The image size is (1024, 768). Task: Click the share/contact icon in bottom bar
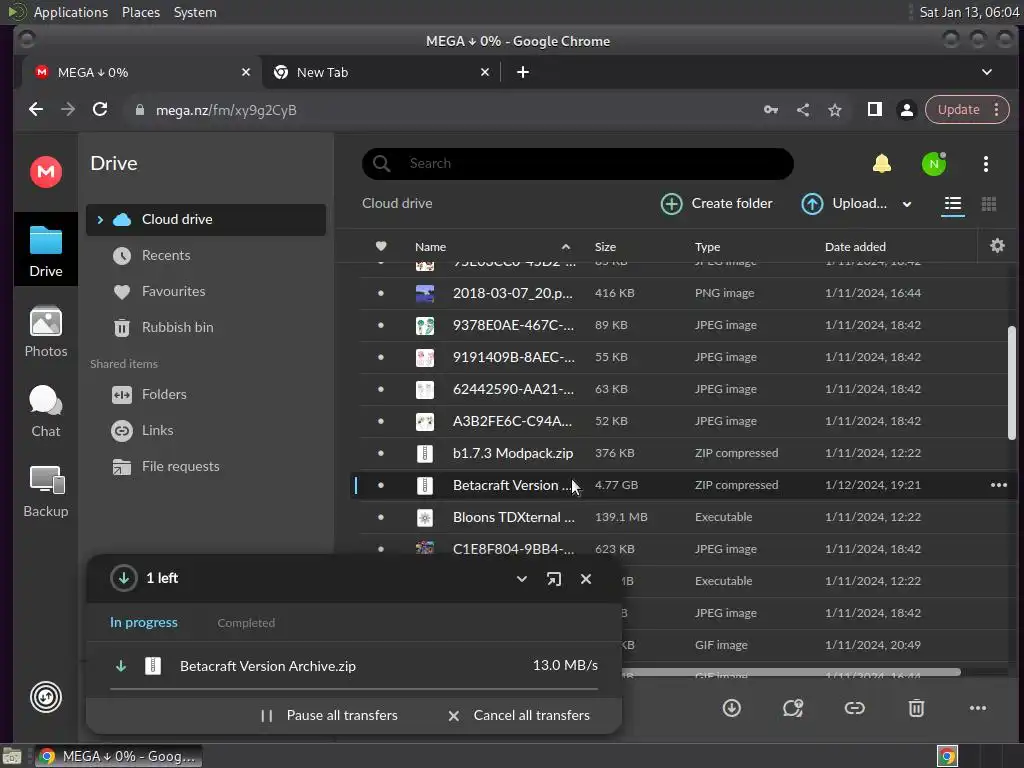(x=793, y=708)
